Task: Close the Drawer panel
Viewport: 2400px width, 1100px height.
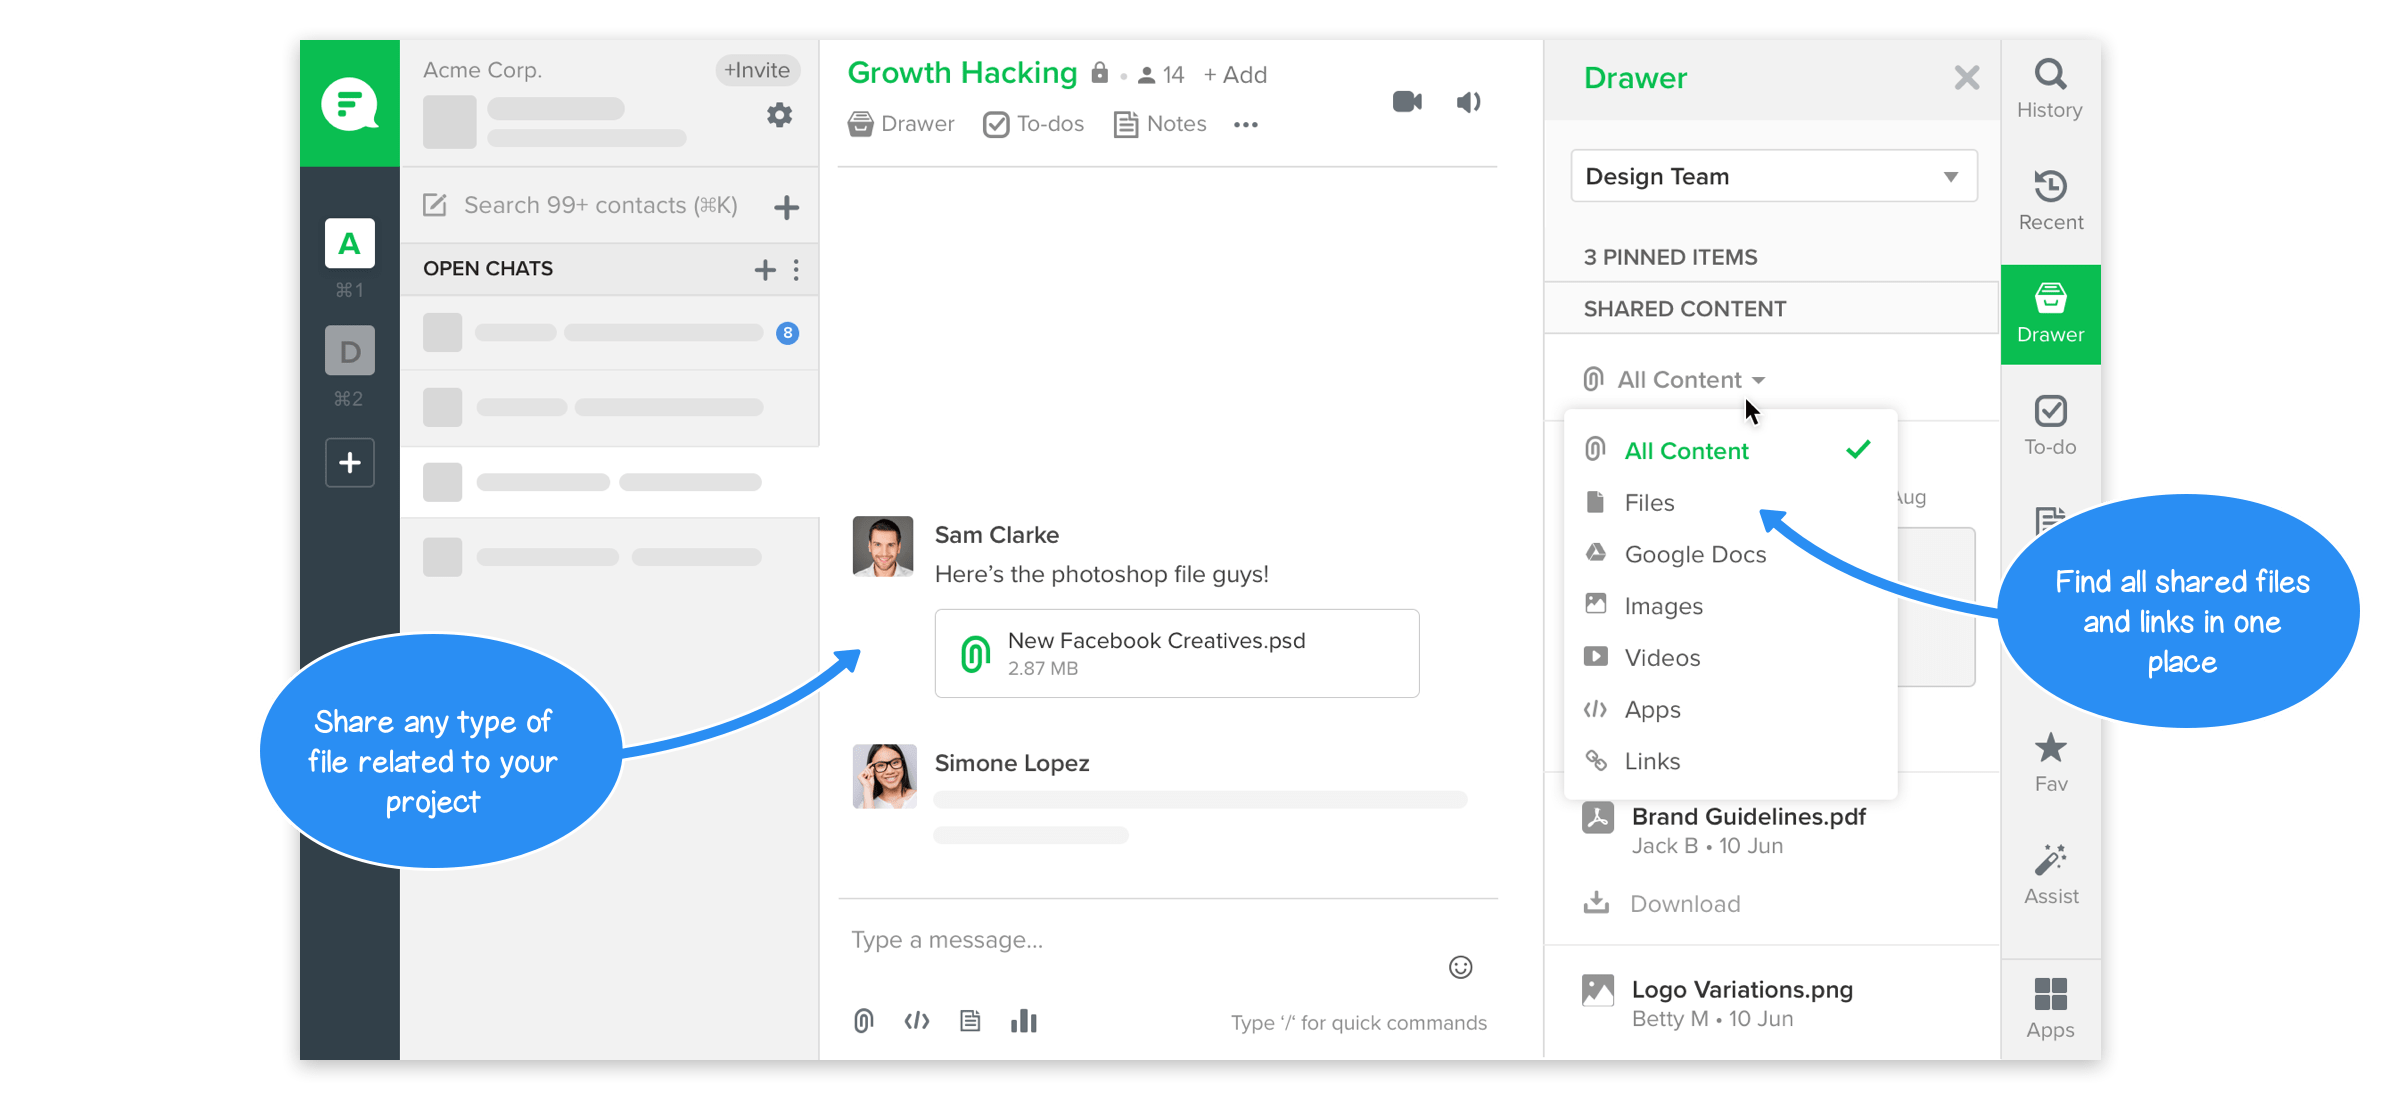Action: [x=1966, y=78]
